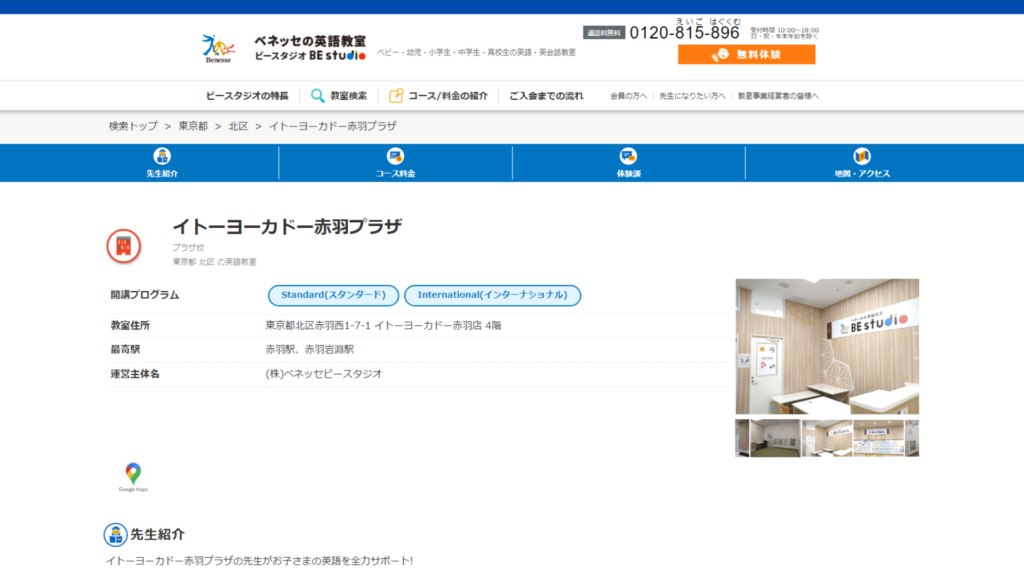Click the 体験談 speech icon in blue bar
This screenshot has height=576, width=1024.
(628, 156)
